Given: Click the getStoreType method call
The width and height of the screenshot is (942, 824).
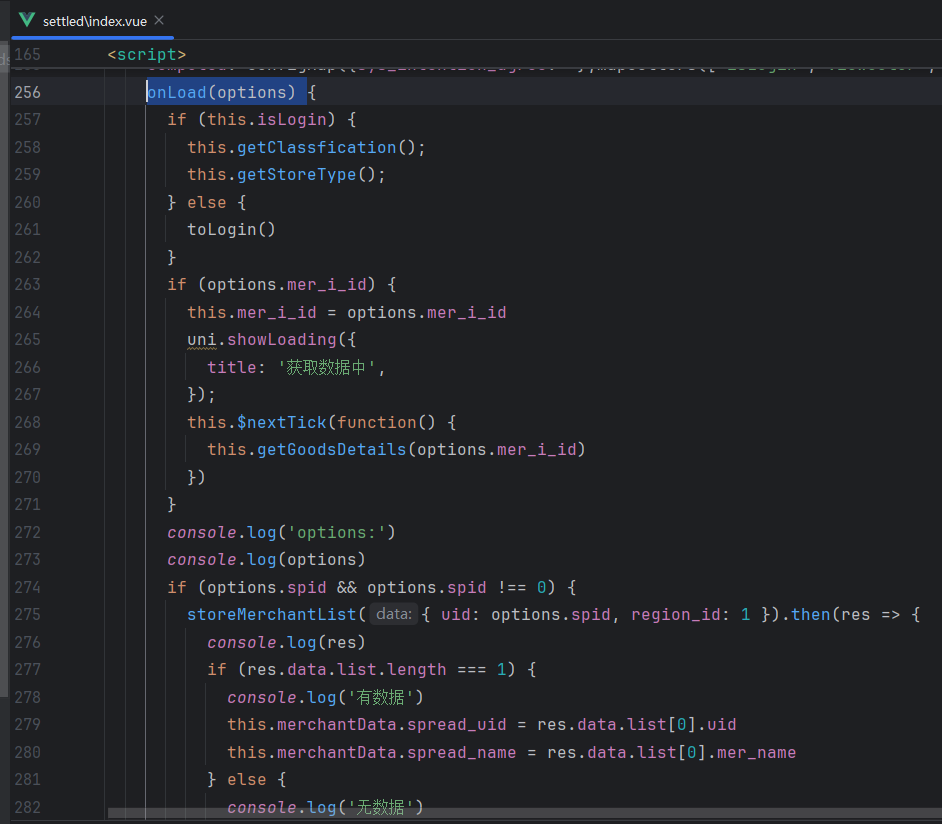Looking at the screenshot, I should (297, 175).
